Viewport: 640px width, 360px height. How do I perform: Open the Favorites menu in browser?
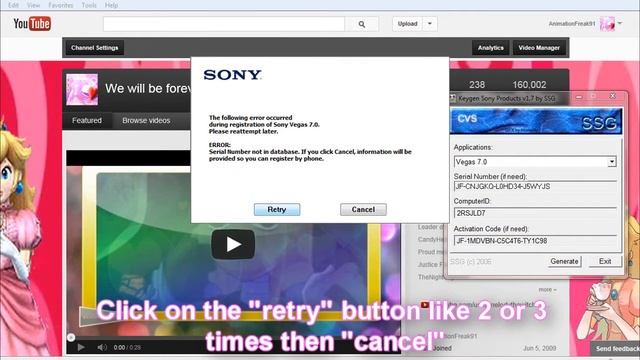pos(61,5)
